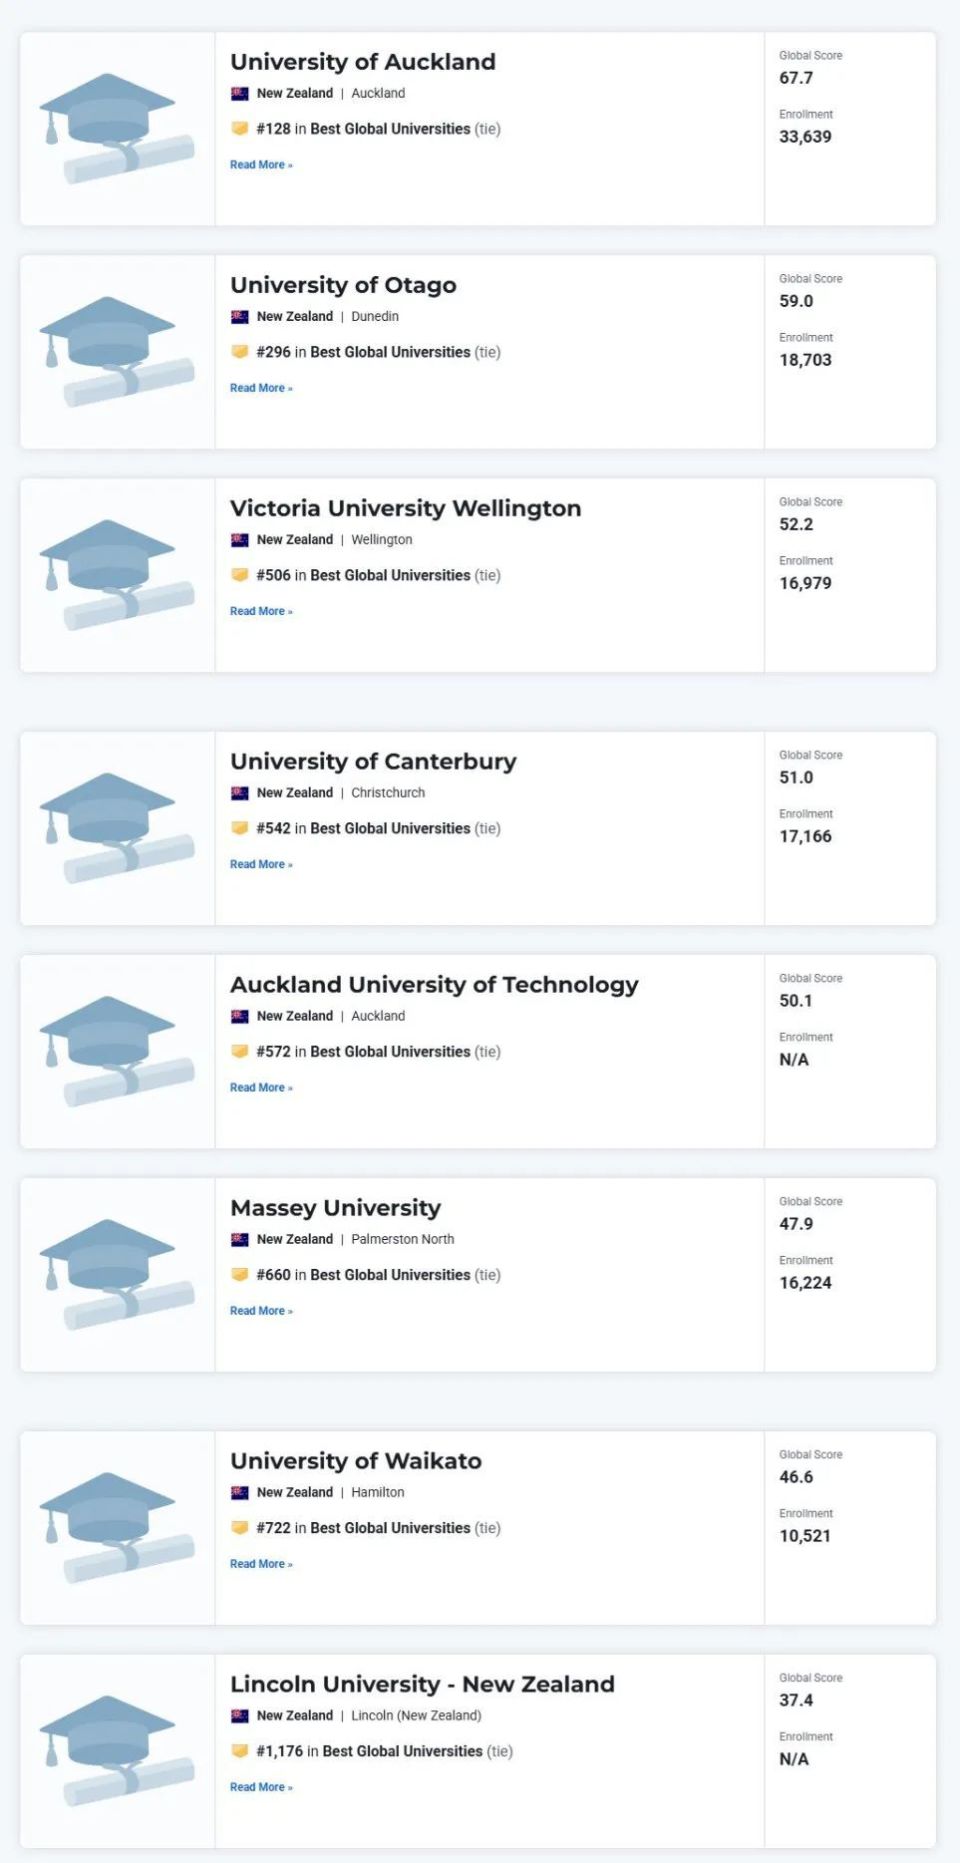
Task: Click the New Zealand flag under University of Canterbury
Action: coord(240,793)
